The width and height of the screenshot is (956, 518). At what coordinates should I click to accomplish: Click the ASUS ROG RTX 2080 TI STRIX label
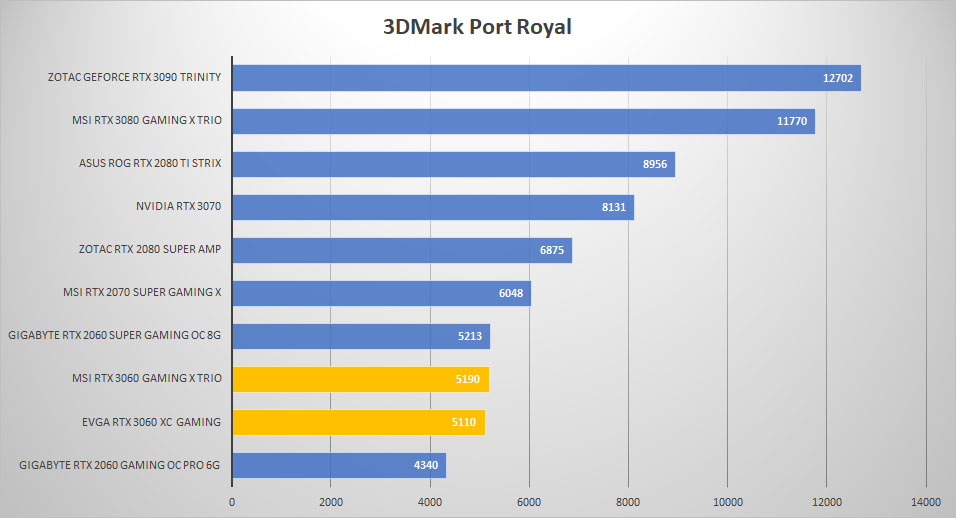pos(150,163)
